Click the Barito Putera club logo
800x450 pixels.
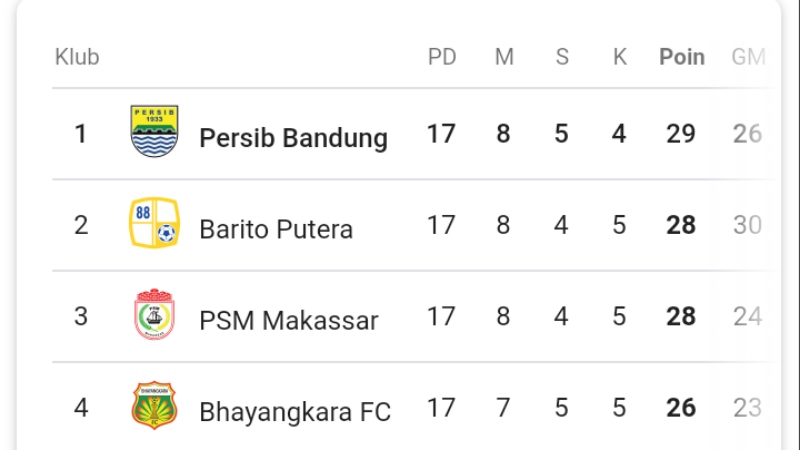[154, 225]
